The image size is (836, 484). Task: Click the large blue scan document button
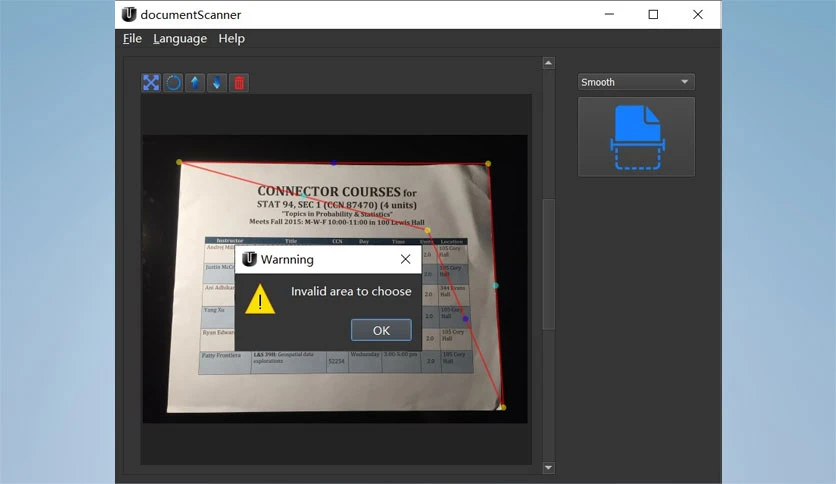point(637,137)
